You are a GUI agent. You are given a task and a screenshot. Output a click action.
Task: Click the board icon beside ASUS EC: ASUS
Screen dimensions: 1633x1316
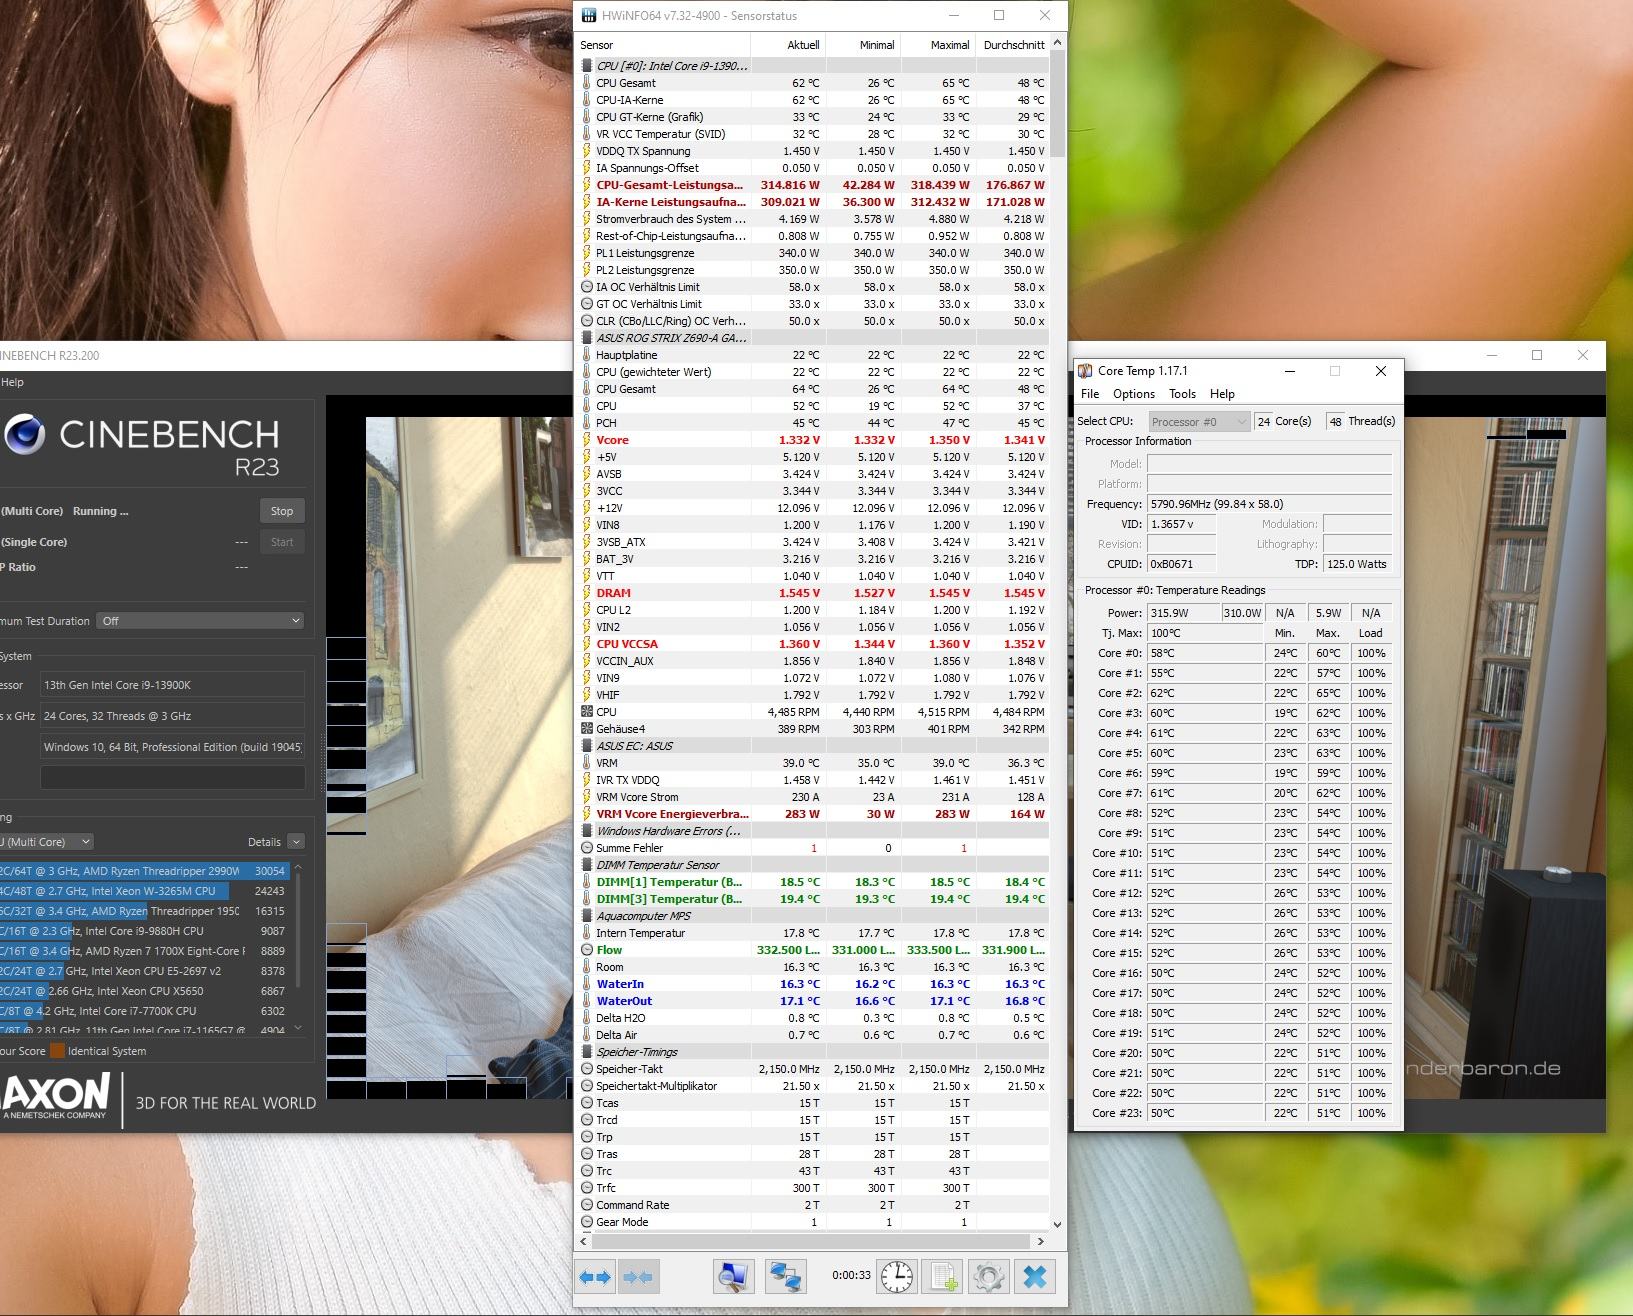[587, 746]
